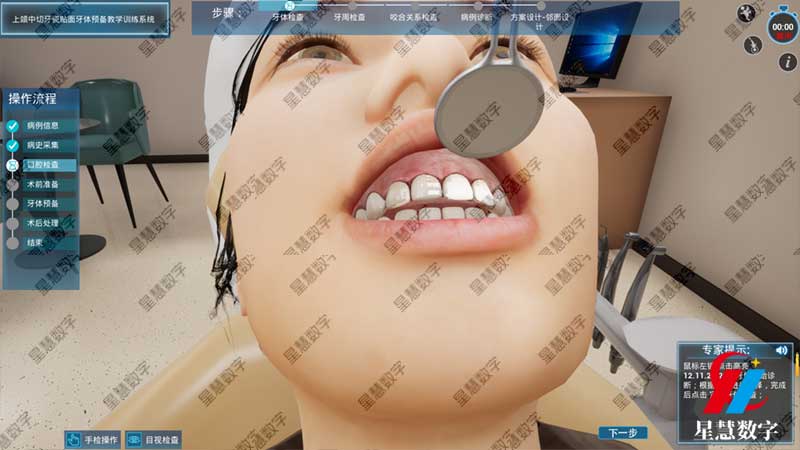The height and width of the screenshot is (450, 800).
Task: Click the progress marker above 病例诊断
Action: (478, 6)
